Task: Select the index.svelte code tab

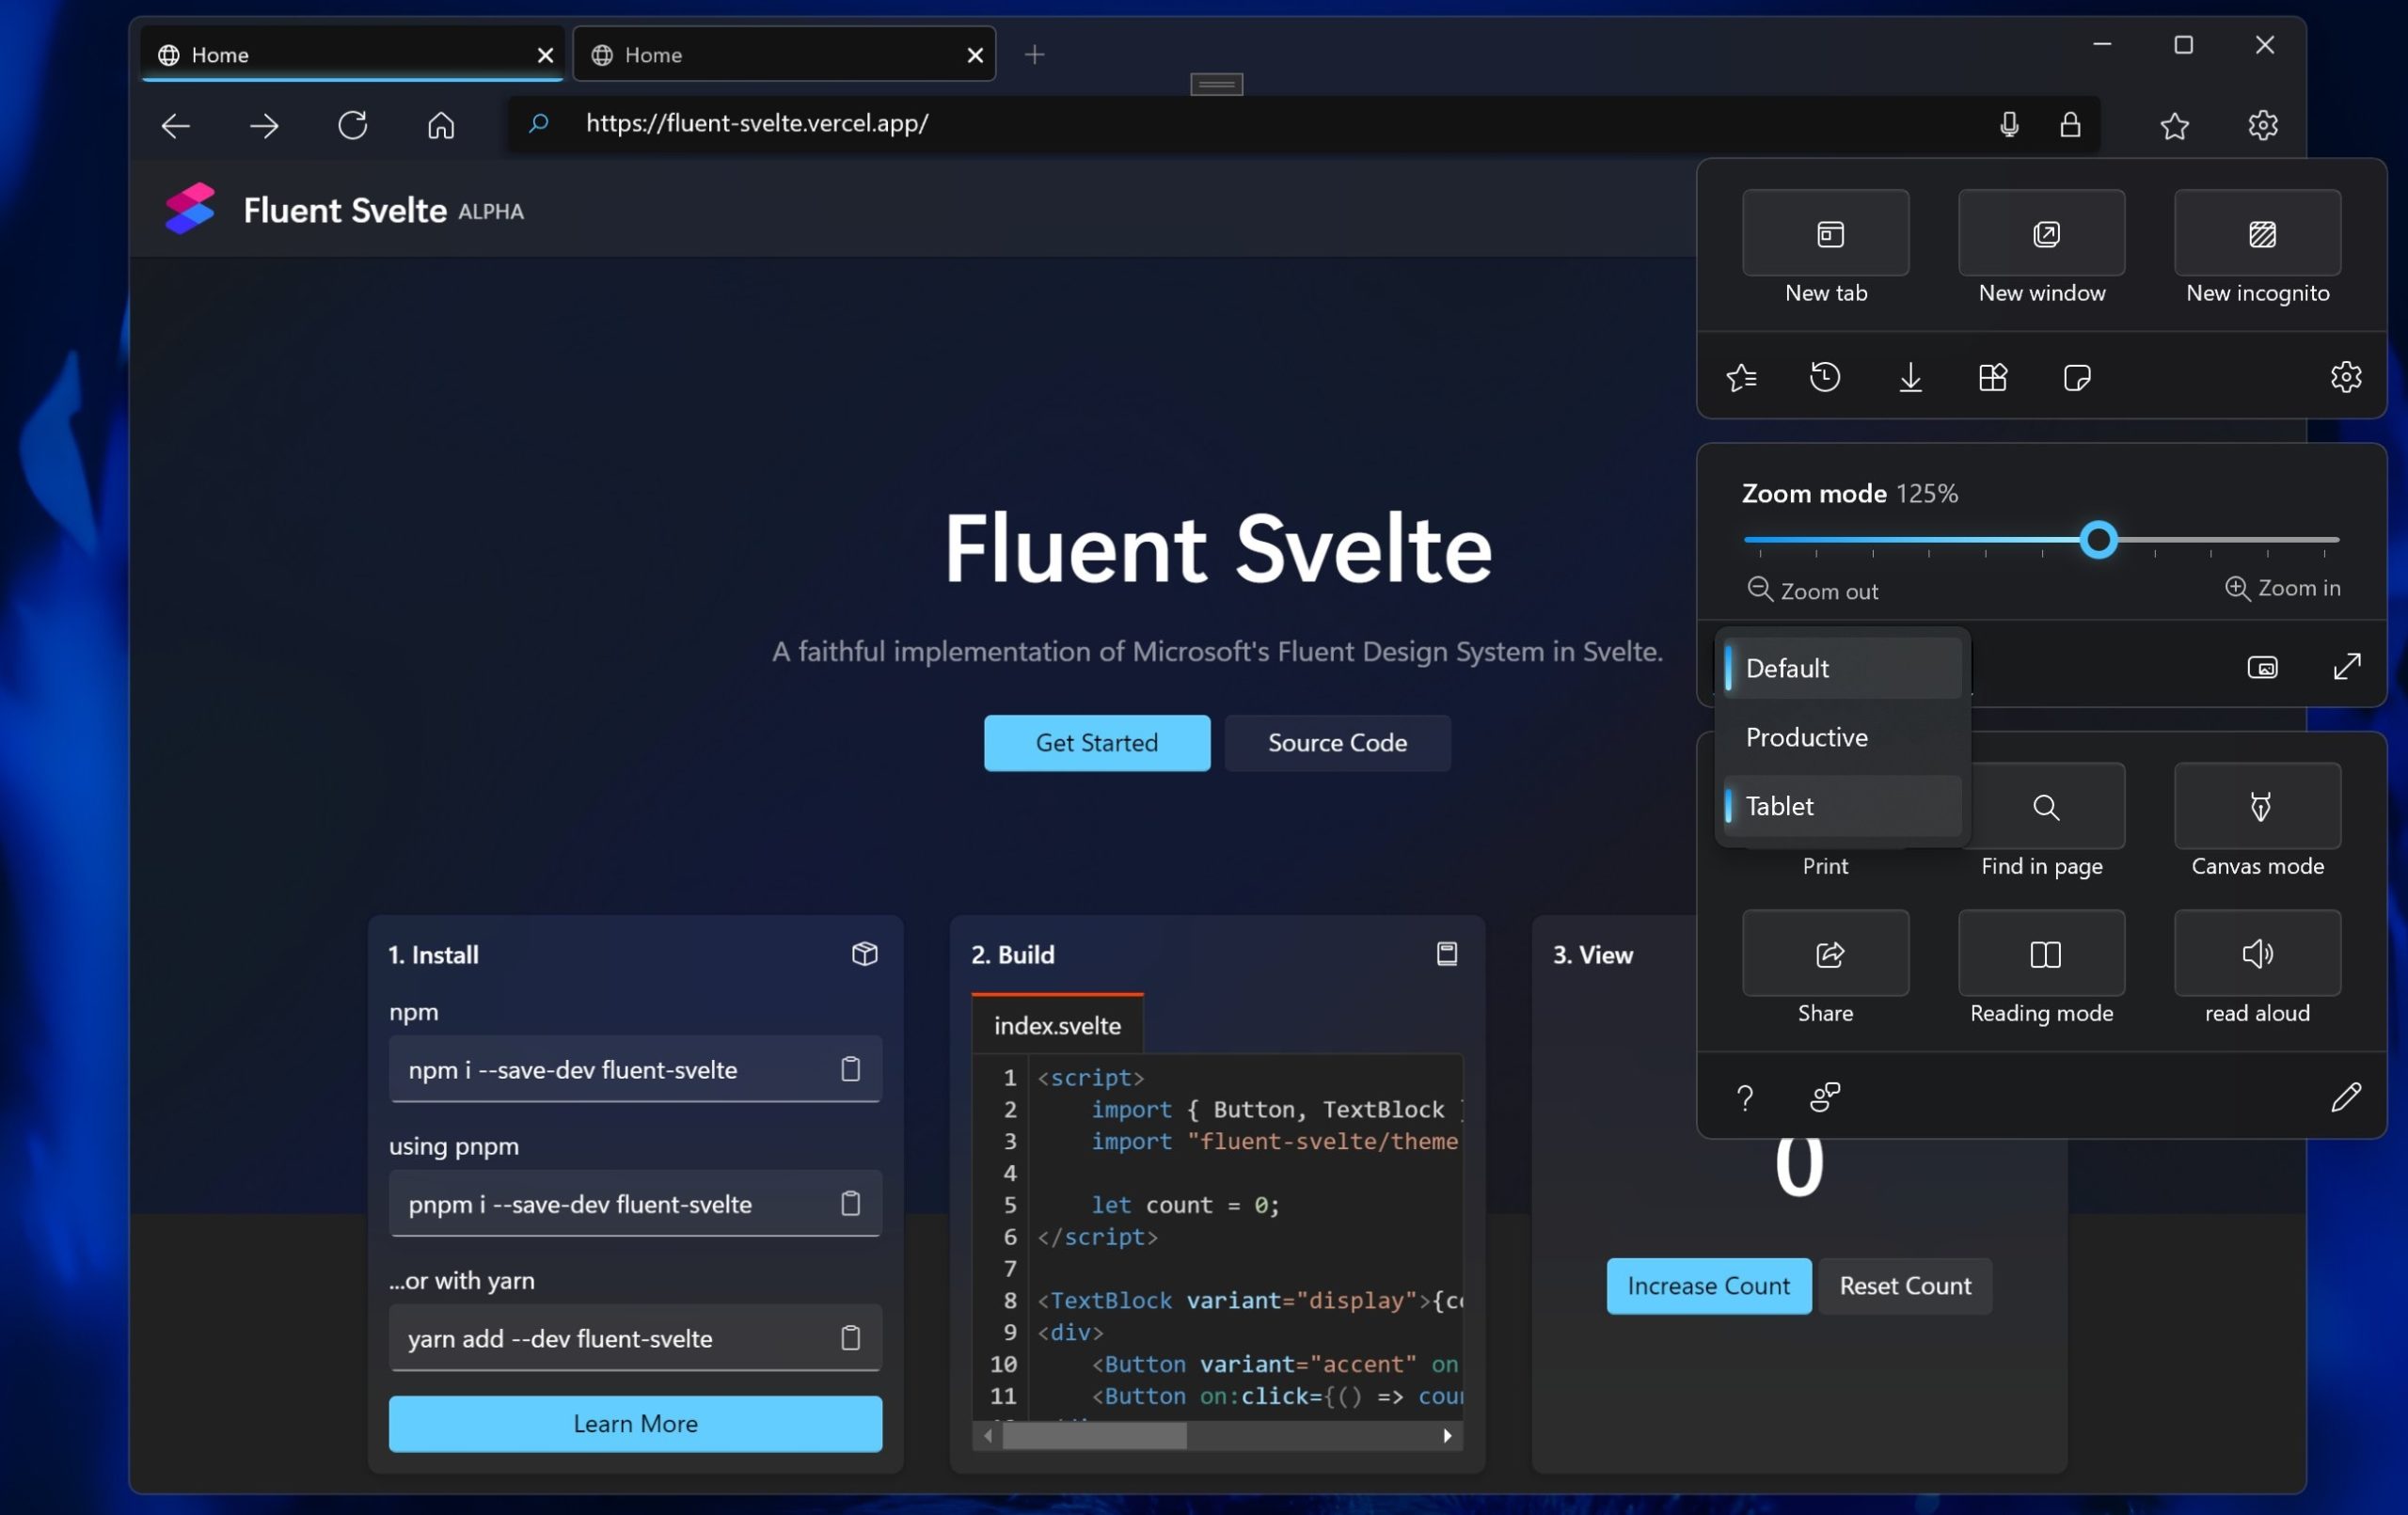Action: pyautogui.click(x=1057, y=1025)
